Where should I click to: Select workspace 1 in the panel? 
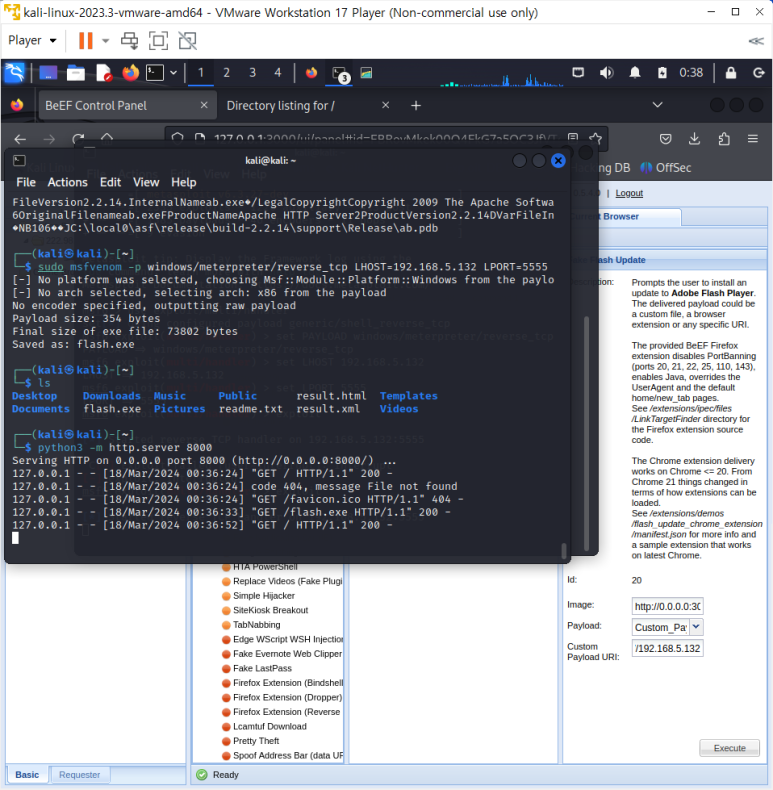(x=201, y=73)
